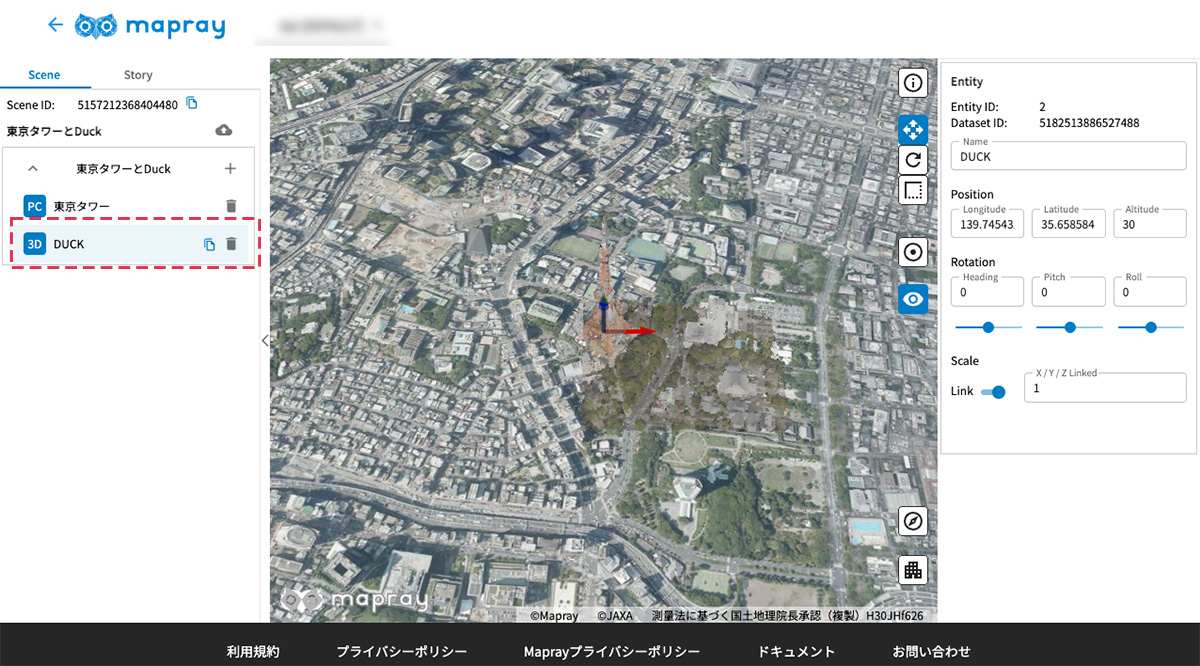Add a new entity with plus icon
This screenshot has height=666, width=1200.
tap(230, 169)
